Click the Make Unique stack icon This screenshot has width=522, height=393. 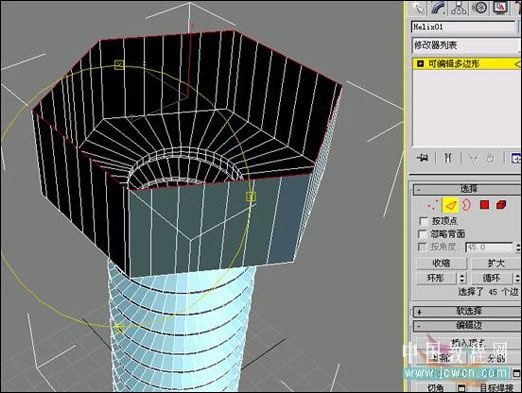pos(473,158)
